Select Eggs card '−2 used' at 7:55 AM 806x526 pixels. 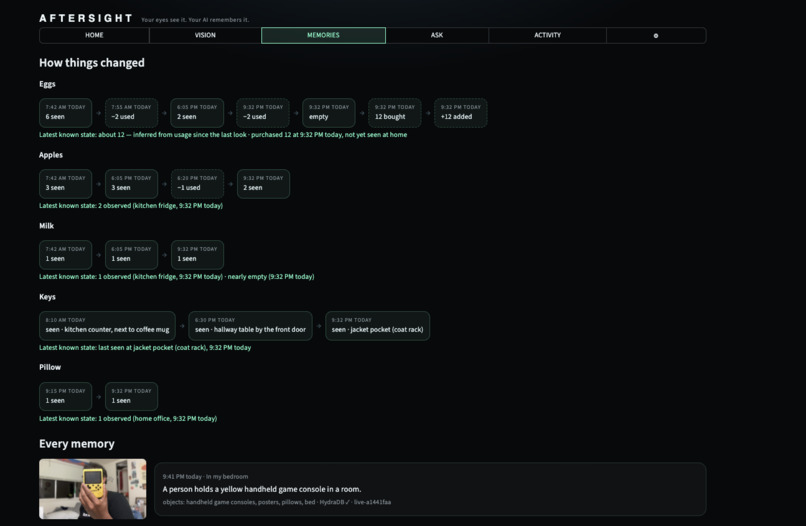pos(131,113)
